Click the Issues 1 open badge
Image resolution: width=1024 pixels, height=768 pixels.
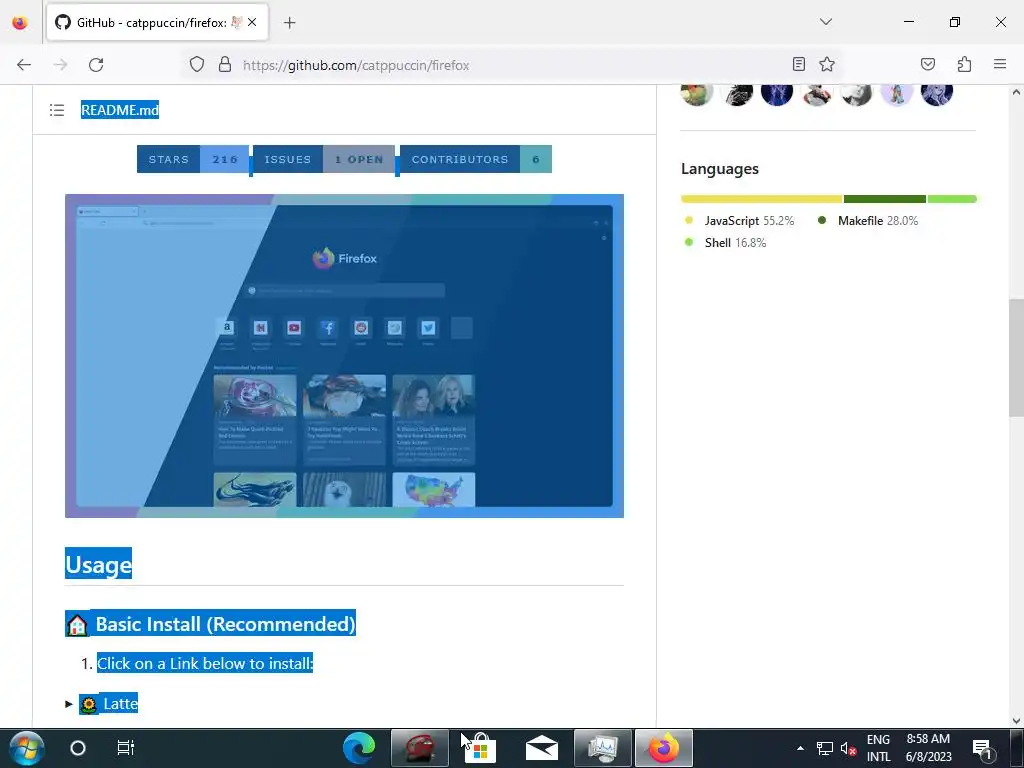coord(324,159)
